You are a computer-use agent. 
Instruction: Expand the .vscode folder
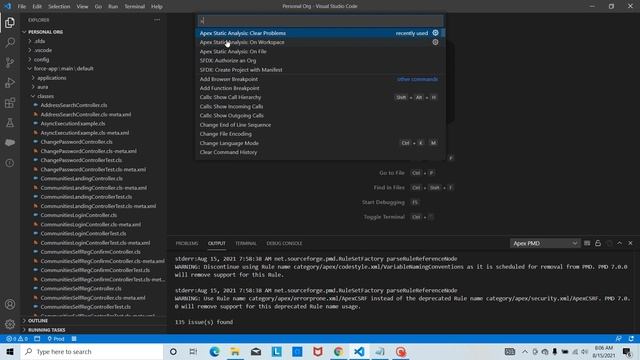click(43, 50)
